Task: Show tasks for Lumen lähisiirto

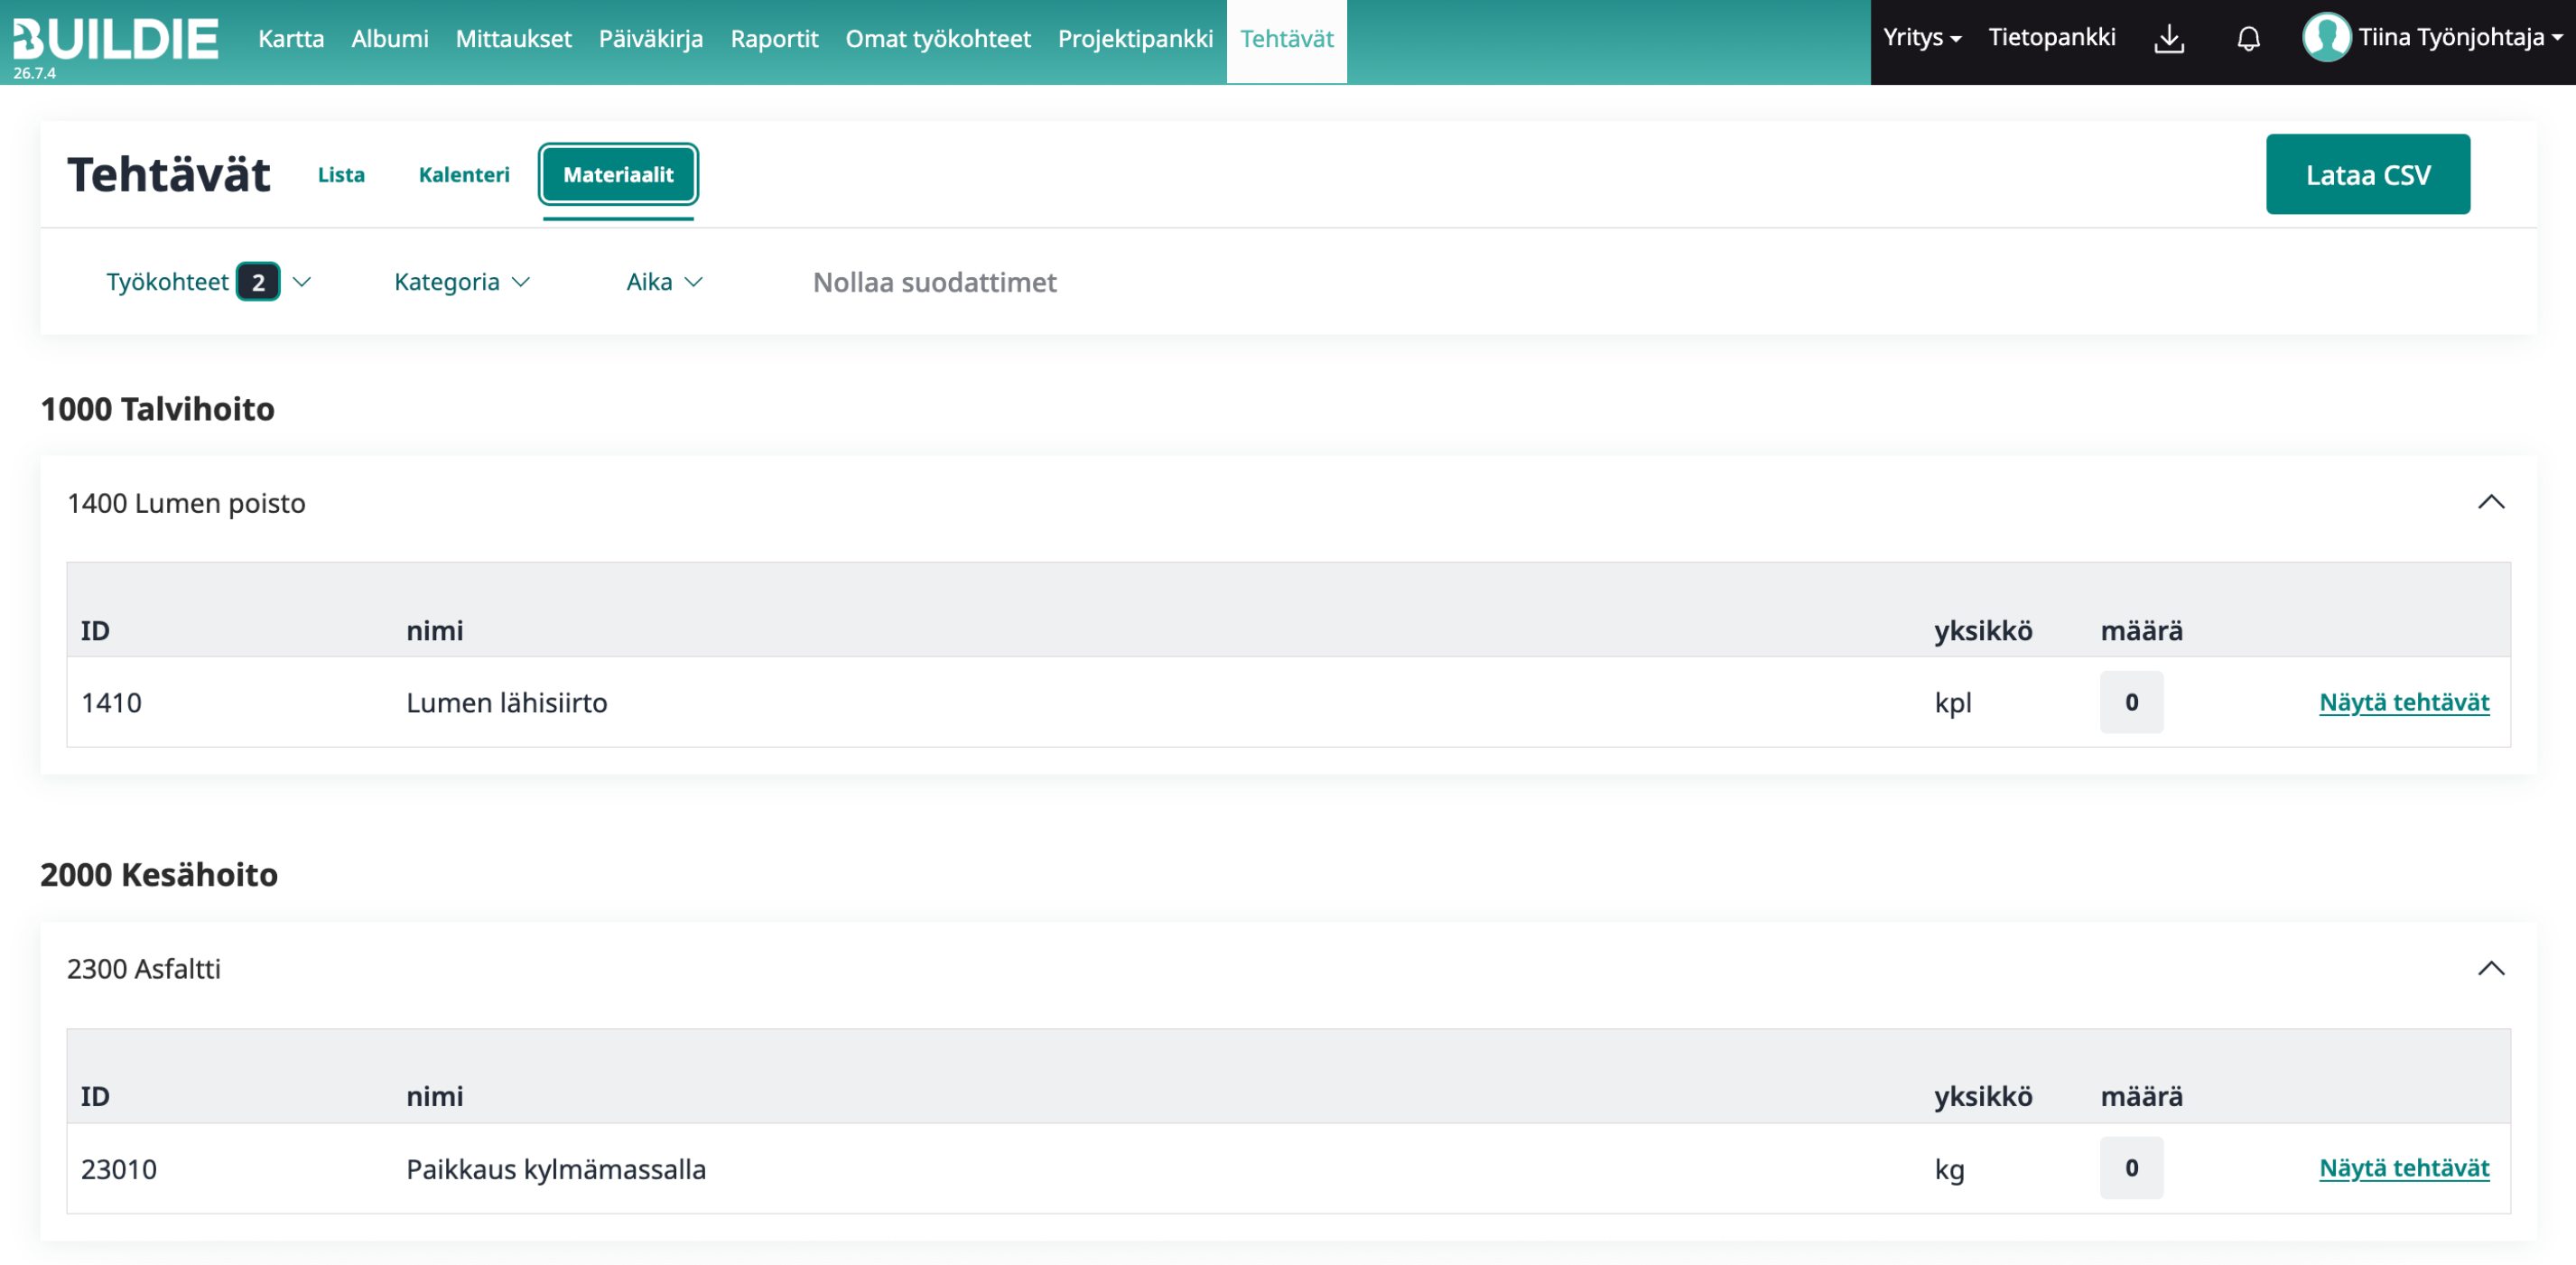Action: [2404, 703]
